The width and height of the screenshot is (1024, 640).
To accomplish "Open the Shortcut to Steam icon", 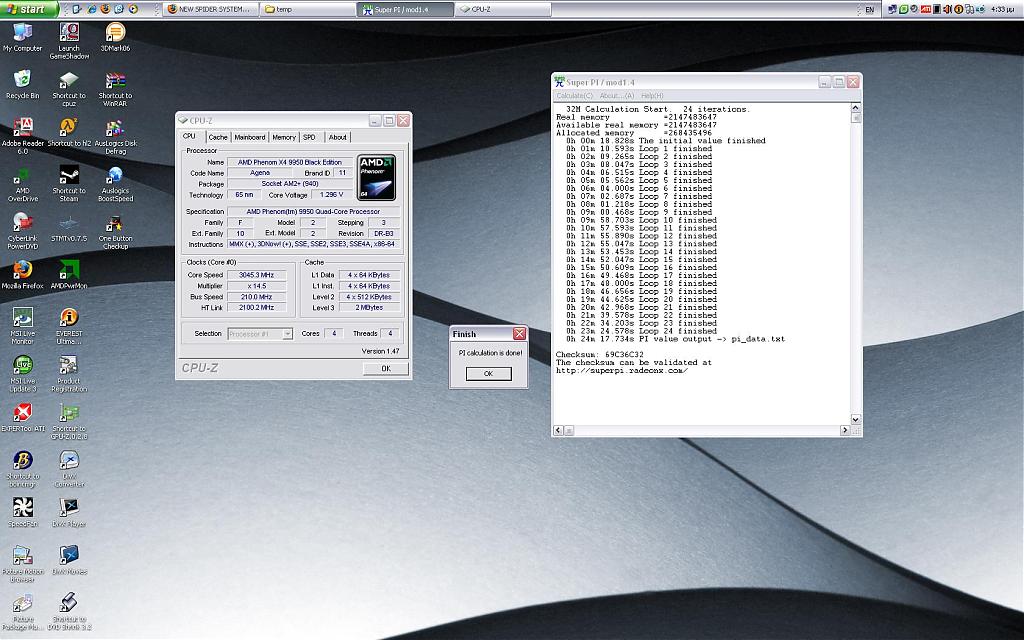I will tap(69, 184).
